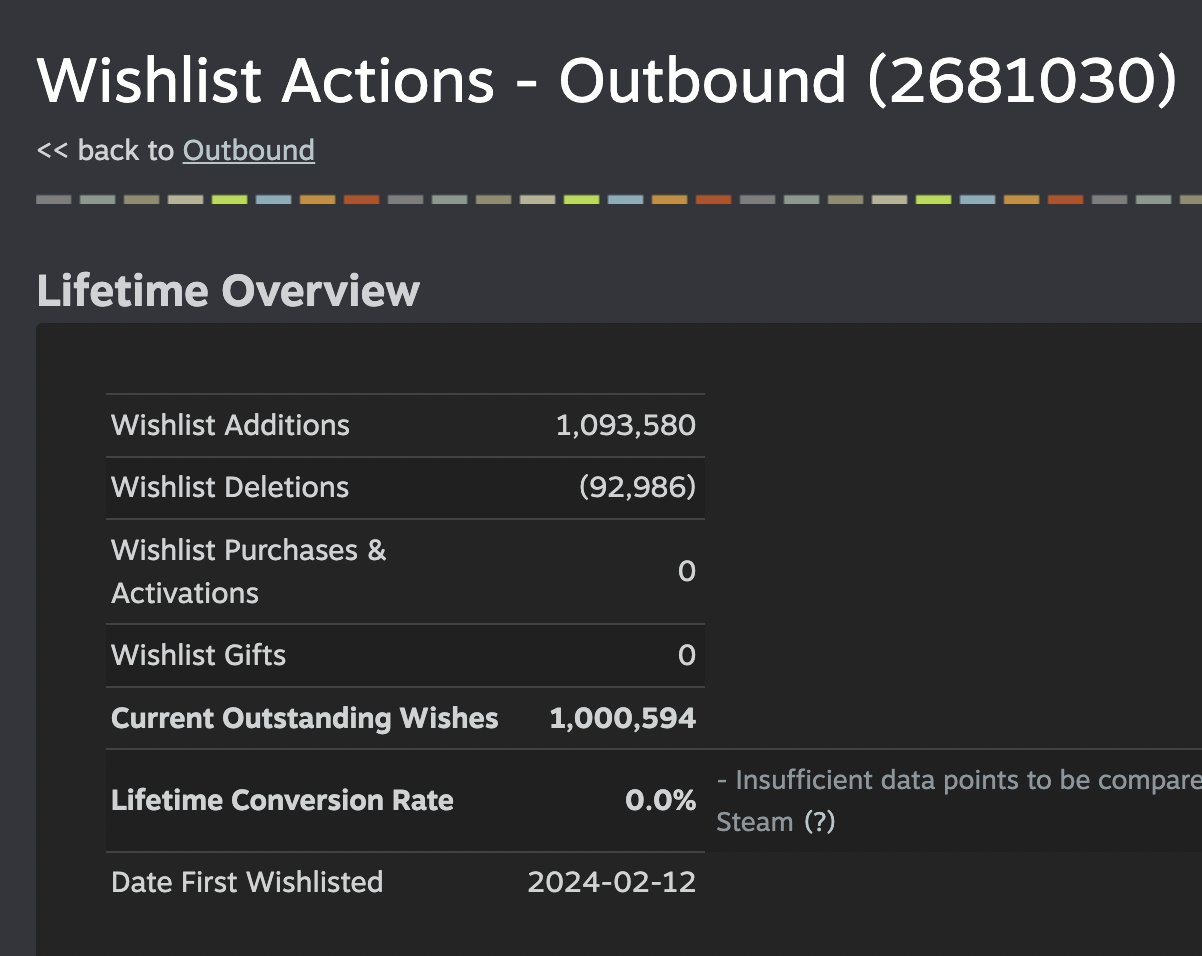Viewport: 1202px width, 956px height.
Task: Select the Wishlist Additions row label
Action: (x=230, y=425)
